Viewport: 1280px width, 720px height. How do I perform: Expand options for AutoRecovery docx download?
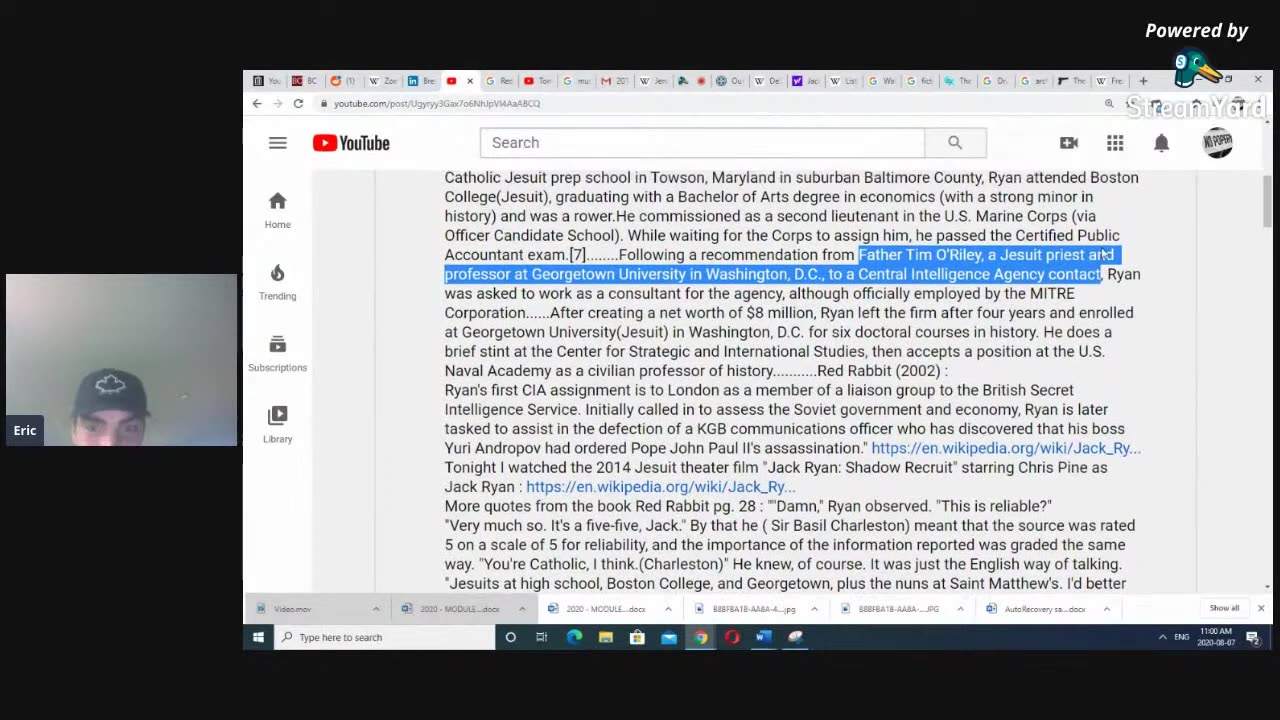point(1106,608)
